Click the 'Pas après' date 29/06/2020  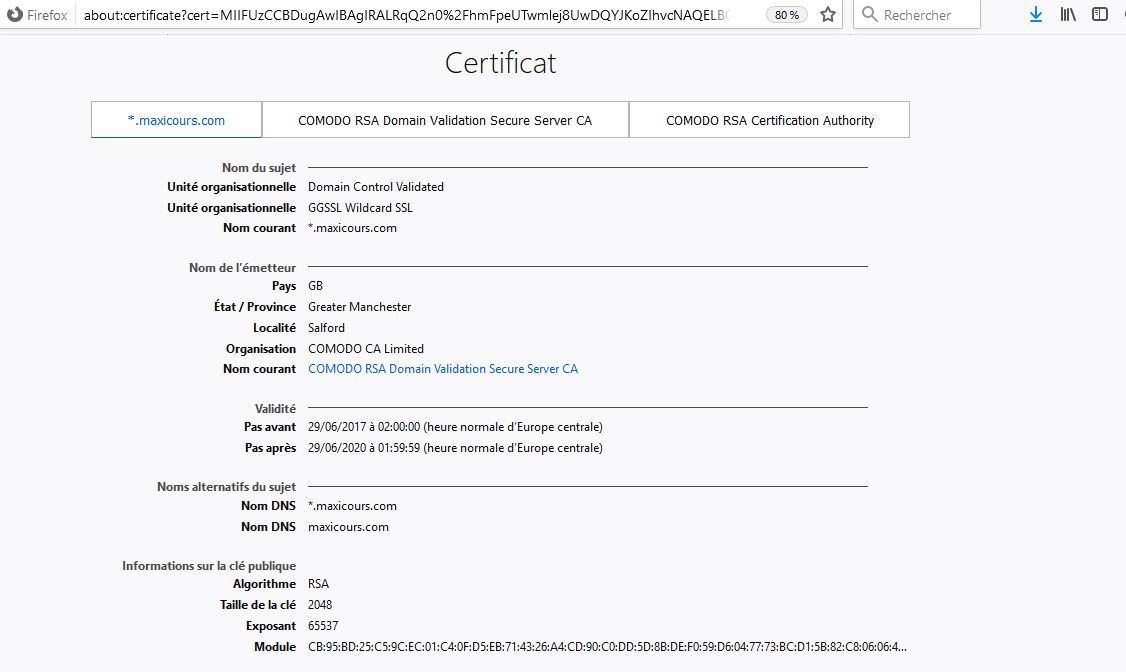tap(455, 448)
